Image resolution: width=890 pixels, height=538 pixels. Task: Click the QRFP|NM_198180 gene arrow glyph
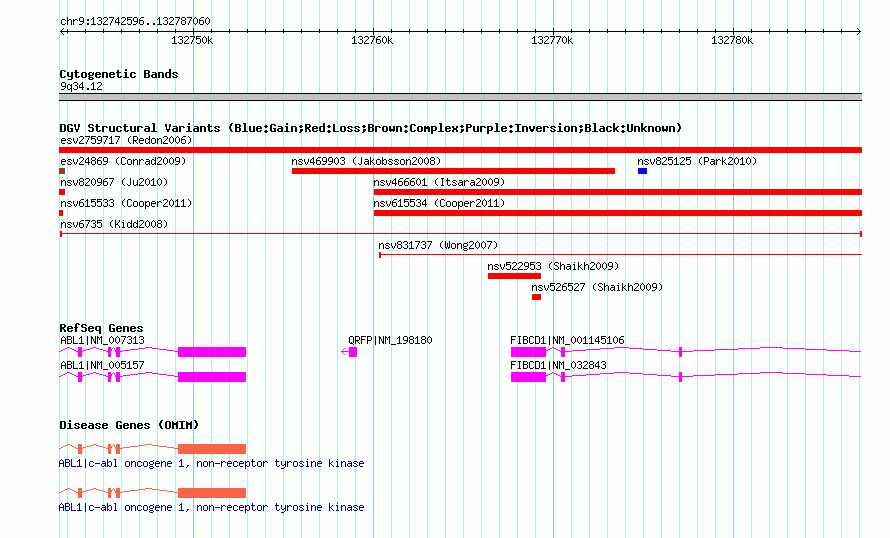(x=349, y=352)
